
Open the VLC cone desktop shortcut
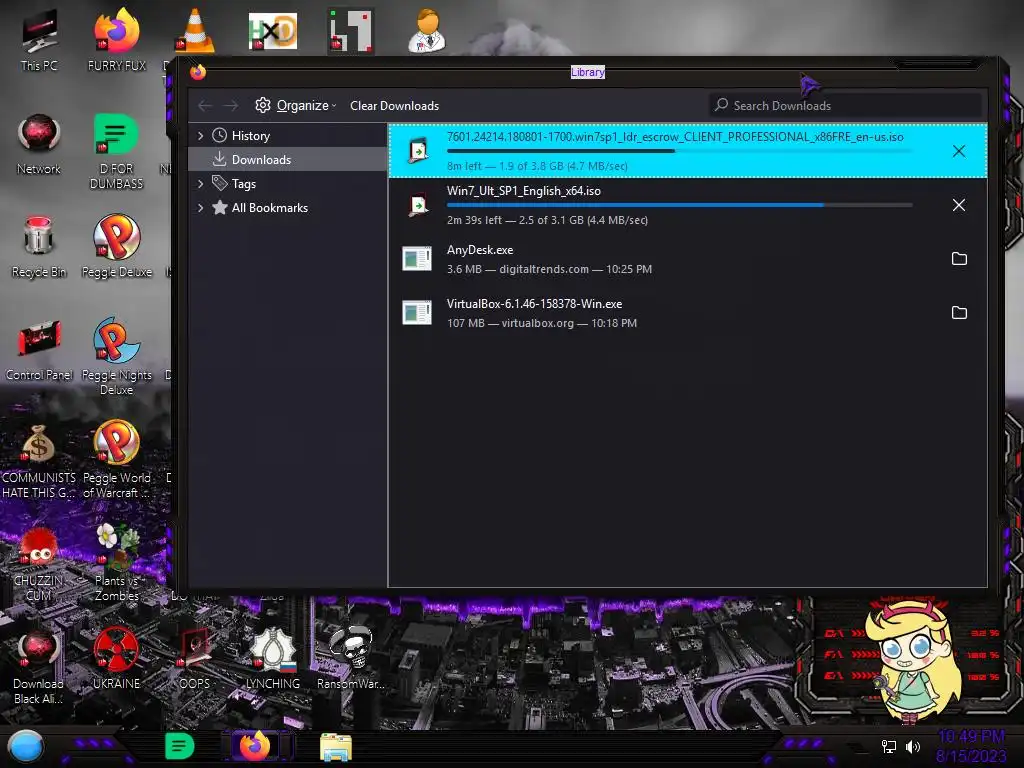195,31
